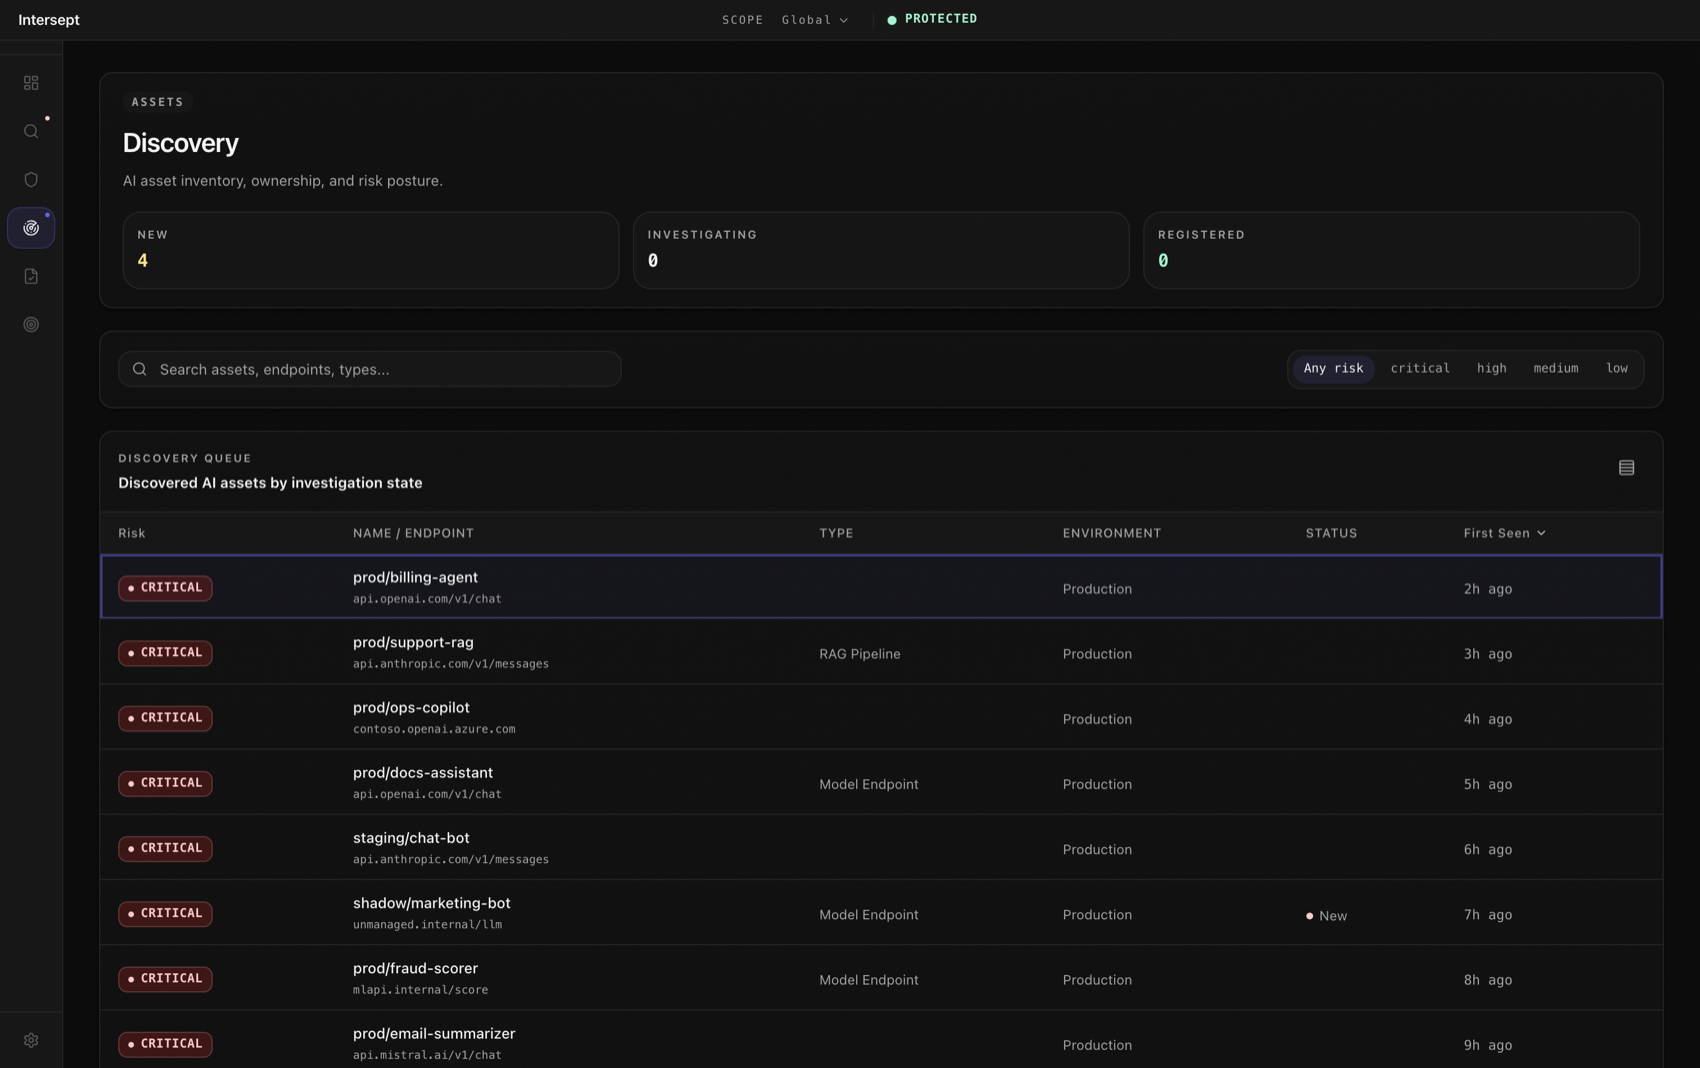Viewport: 1700px width, 1068px height.
Task: Open the shield protection icon in sidebar
Action: pyautogui.click(x=31, y=180)
